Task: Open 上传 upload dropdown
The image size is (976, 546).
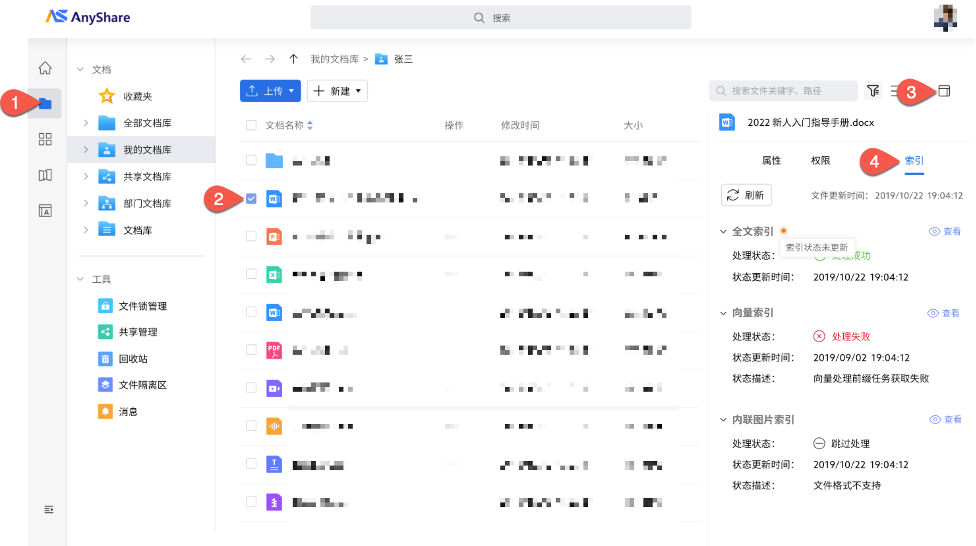Action: pyautogui.click(x=270, y=91)
